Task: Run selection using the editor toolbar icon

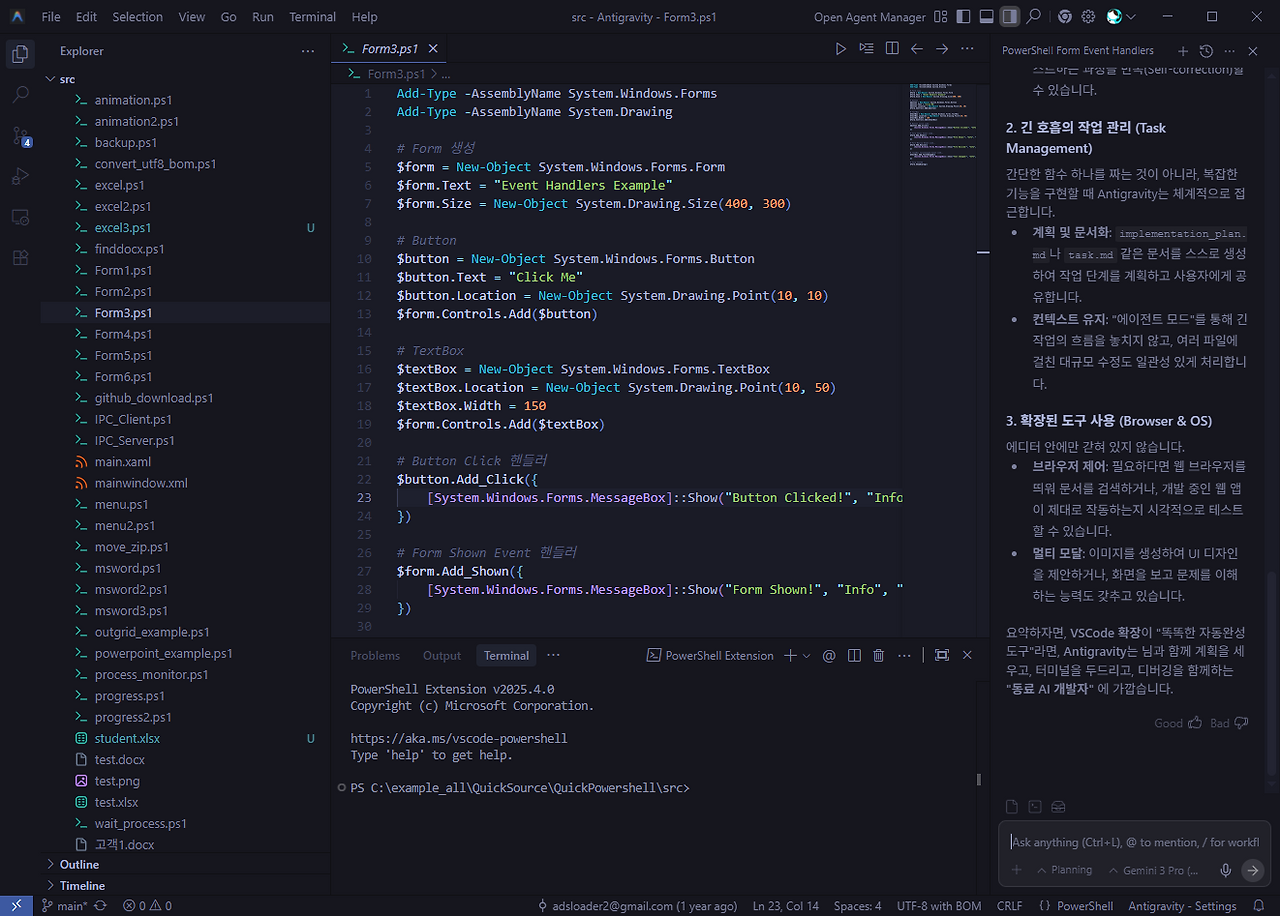Action: [x=866, y=48]
